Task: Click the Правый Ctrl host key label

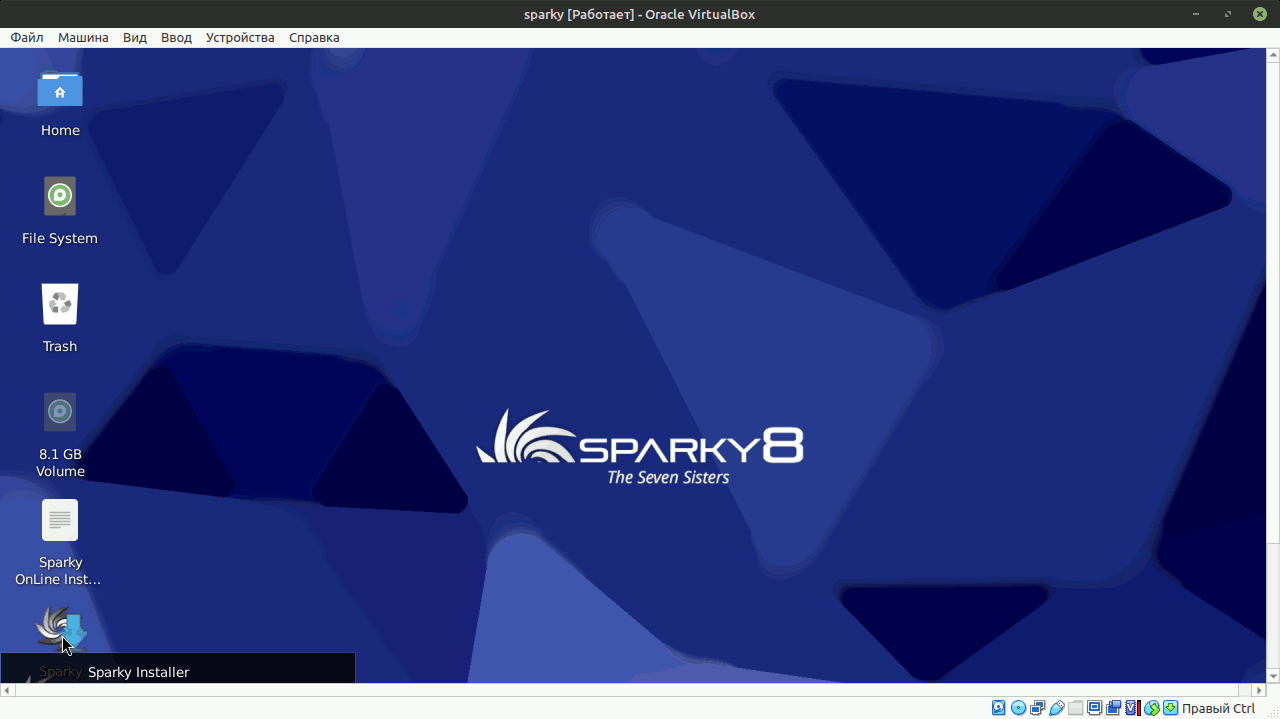Action: [x=1218, y=708]
